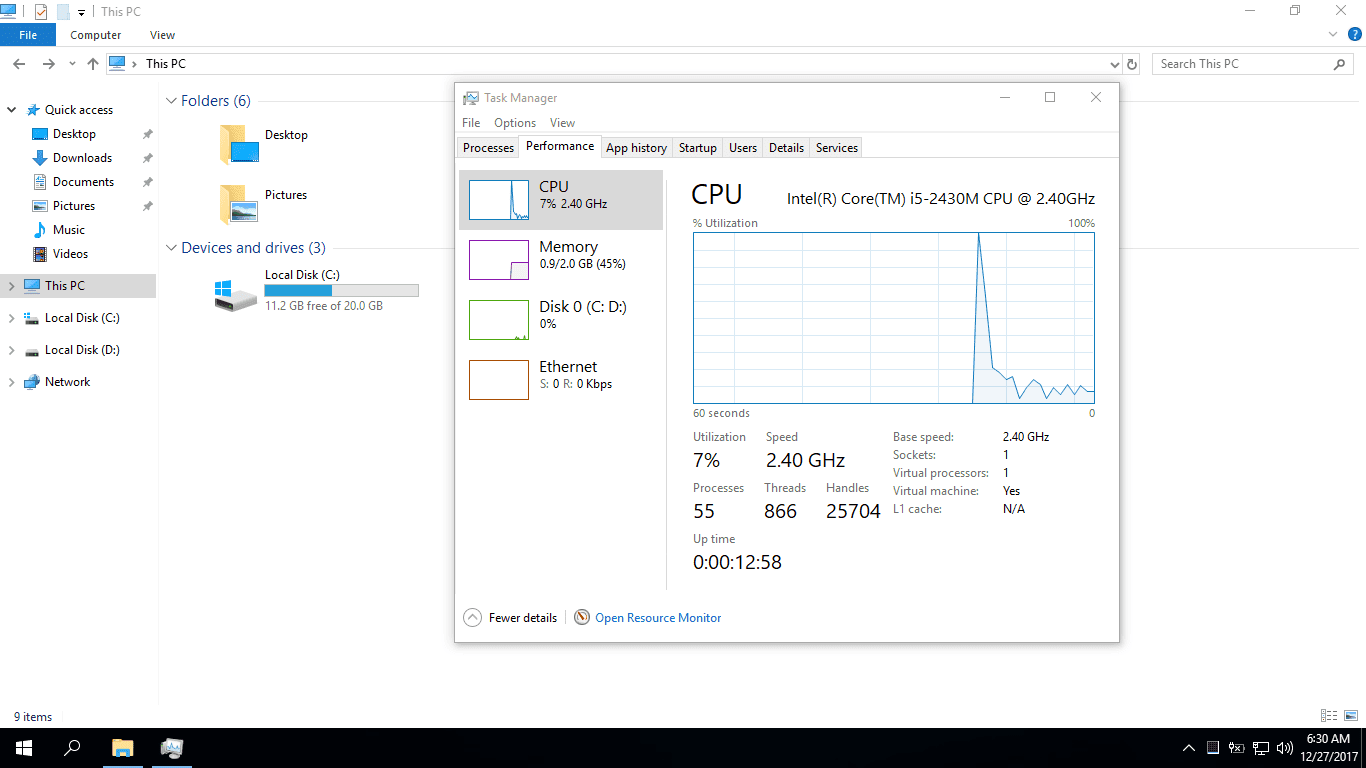Open File tab in File Explorer
The image size is (1366, 768).
pos(28,35)
